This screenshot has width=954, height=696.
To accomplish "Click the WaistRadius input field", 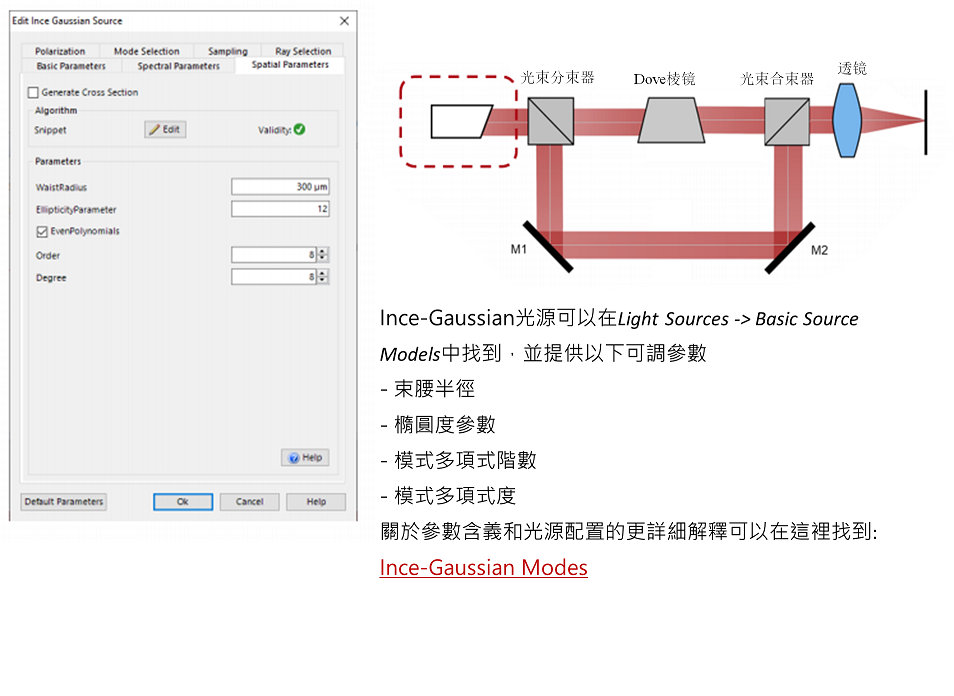I will 279,187.
